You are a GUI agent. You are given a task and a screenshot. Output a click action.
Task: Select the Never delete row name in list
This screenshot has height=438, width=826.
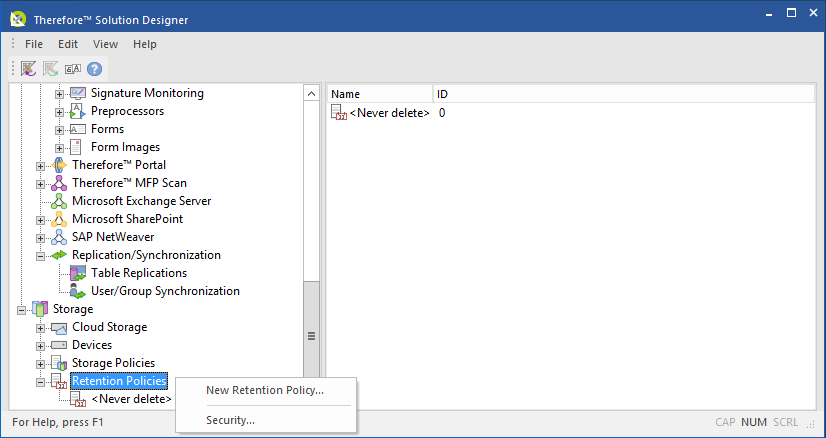389,113
